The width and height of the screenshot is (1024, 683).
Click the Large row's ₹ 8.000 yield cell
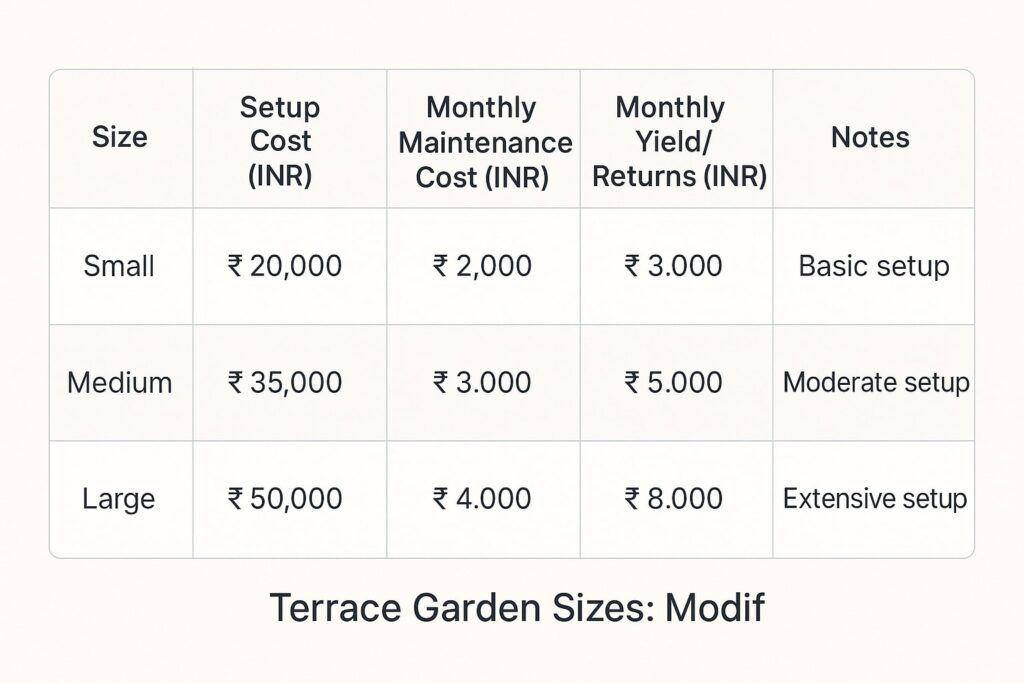click(673, 498)
